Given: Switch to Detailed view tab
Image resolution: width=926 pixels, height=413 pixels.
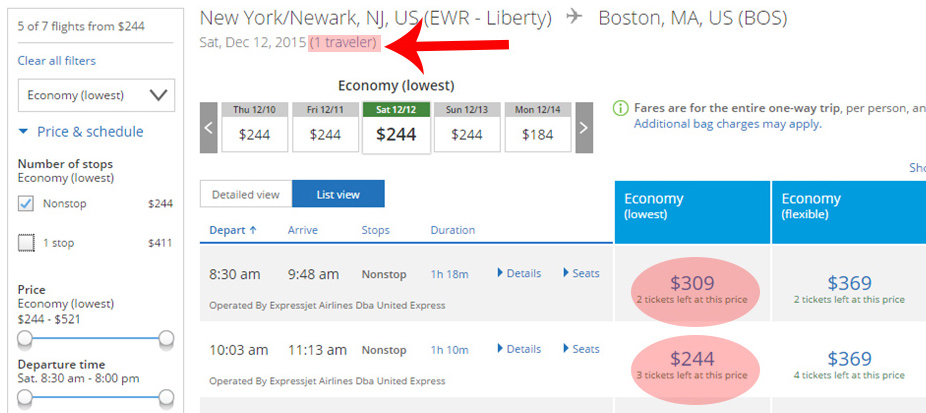Looking at the screenshot, I should [x=246, y=194].
